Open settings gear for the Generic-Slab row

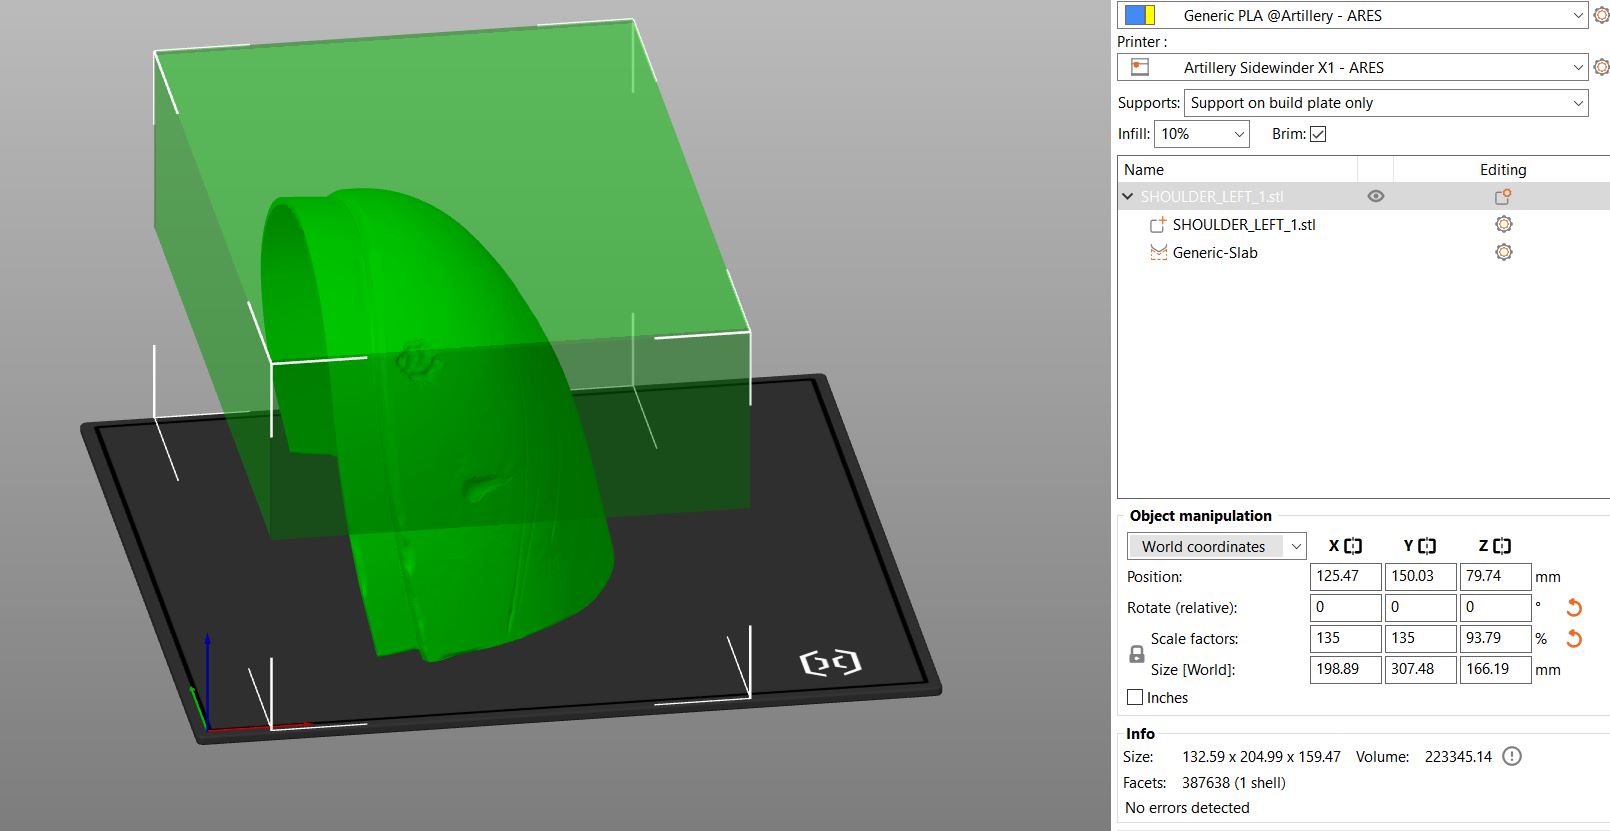click(x=1503, y=252)
